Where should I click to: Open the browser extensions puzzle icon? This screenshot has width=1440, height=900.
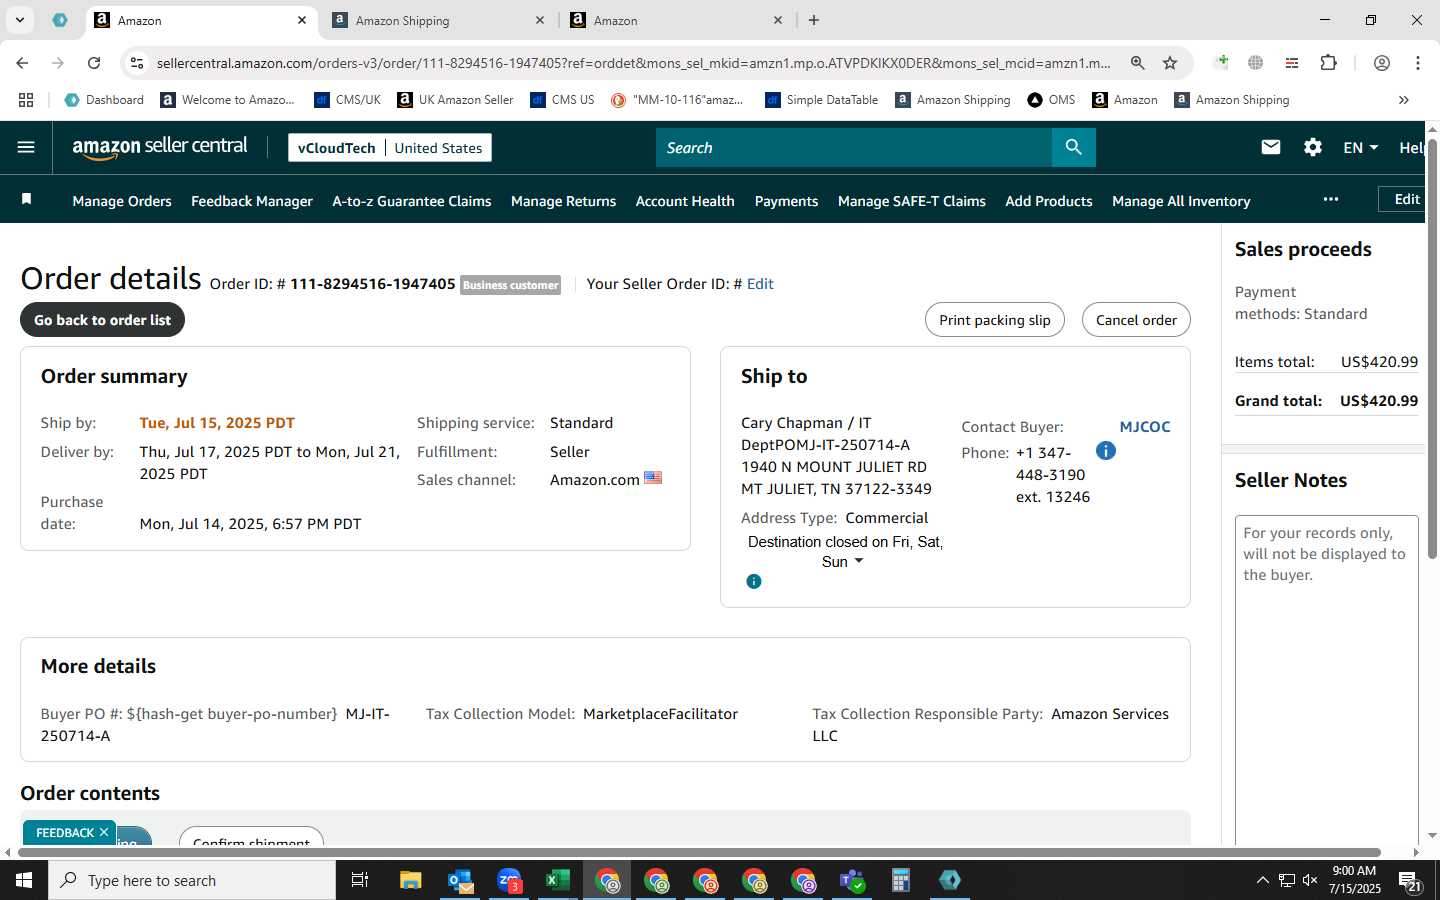click(x=1329, y=63)
